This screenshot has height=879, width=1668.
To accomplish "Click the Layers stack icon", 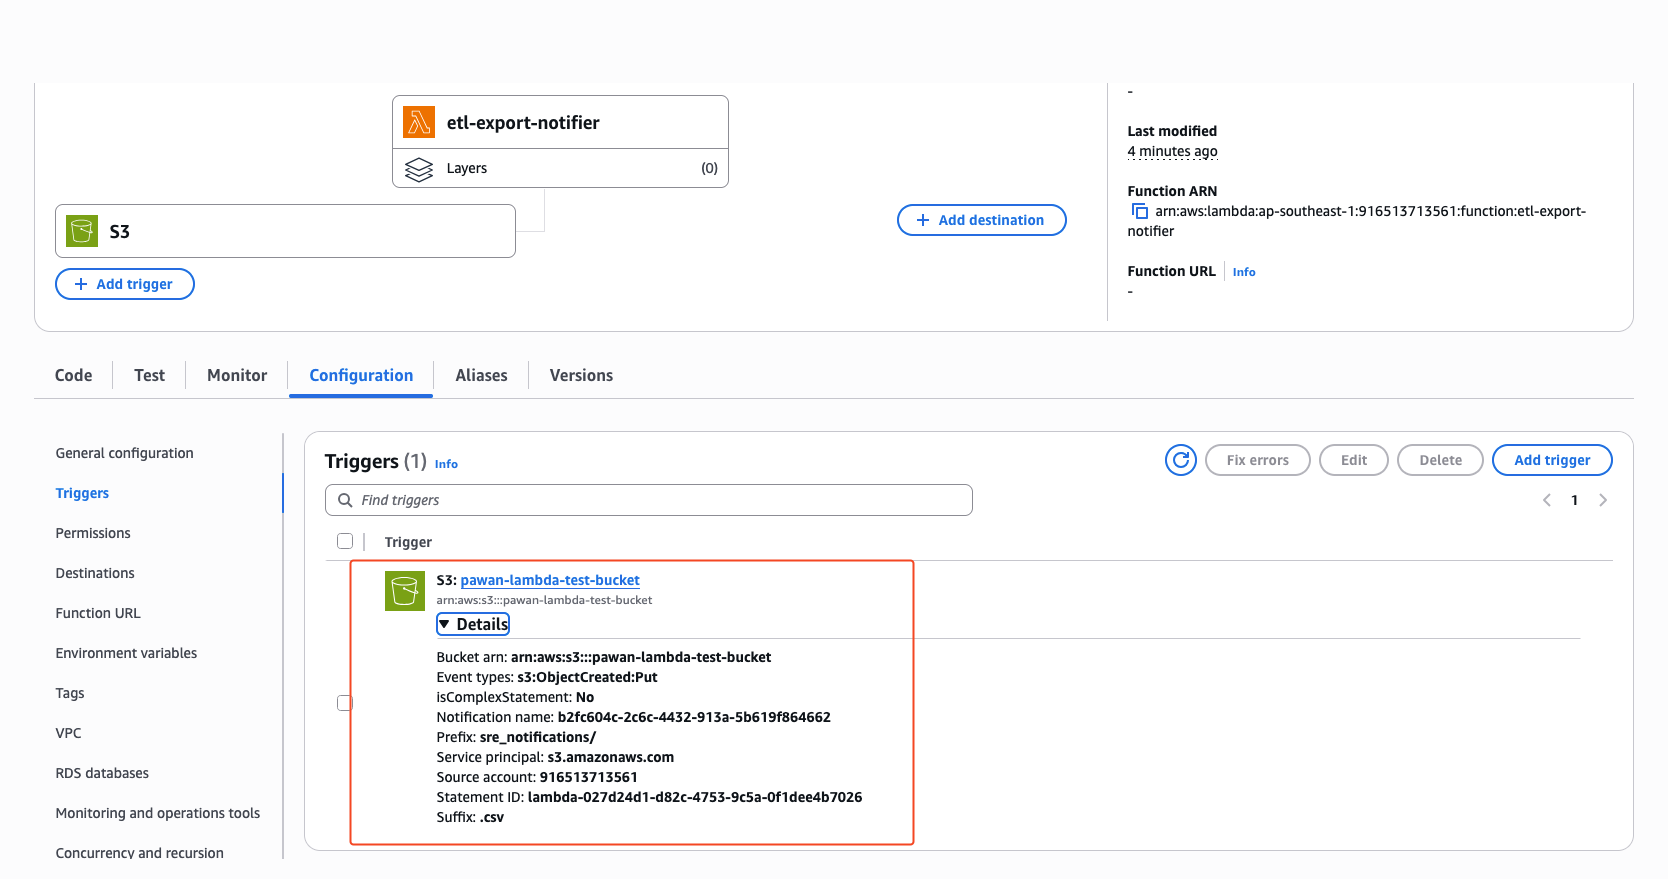I will coord(419,169).
